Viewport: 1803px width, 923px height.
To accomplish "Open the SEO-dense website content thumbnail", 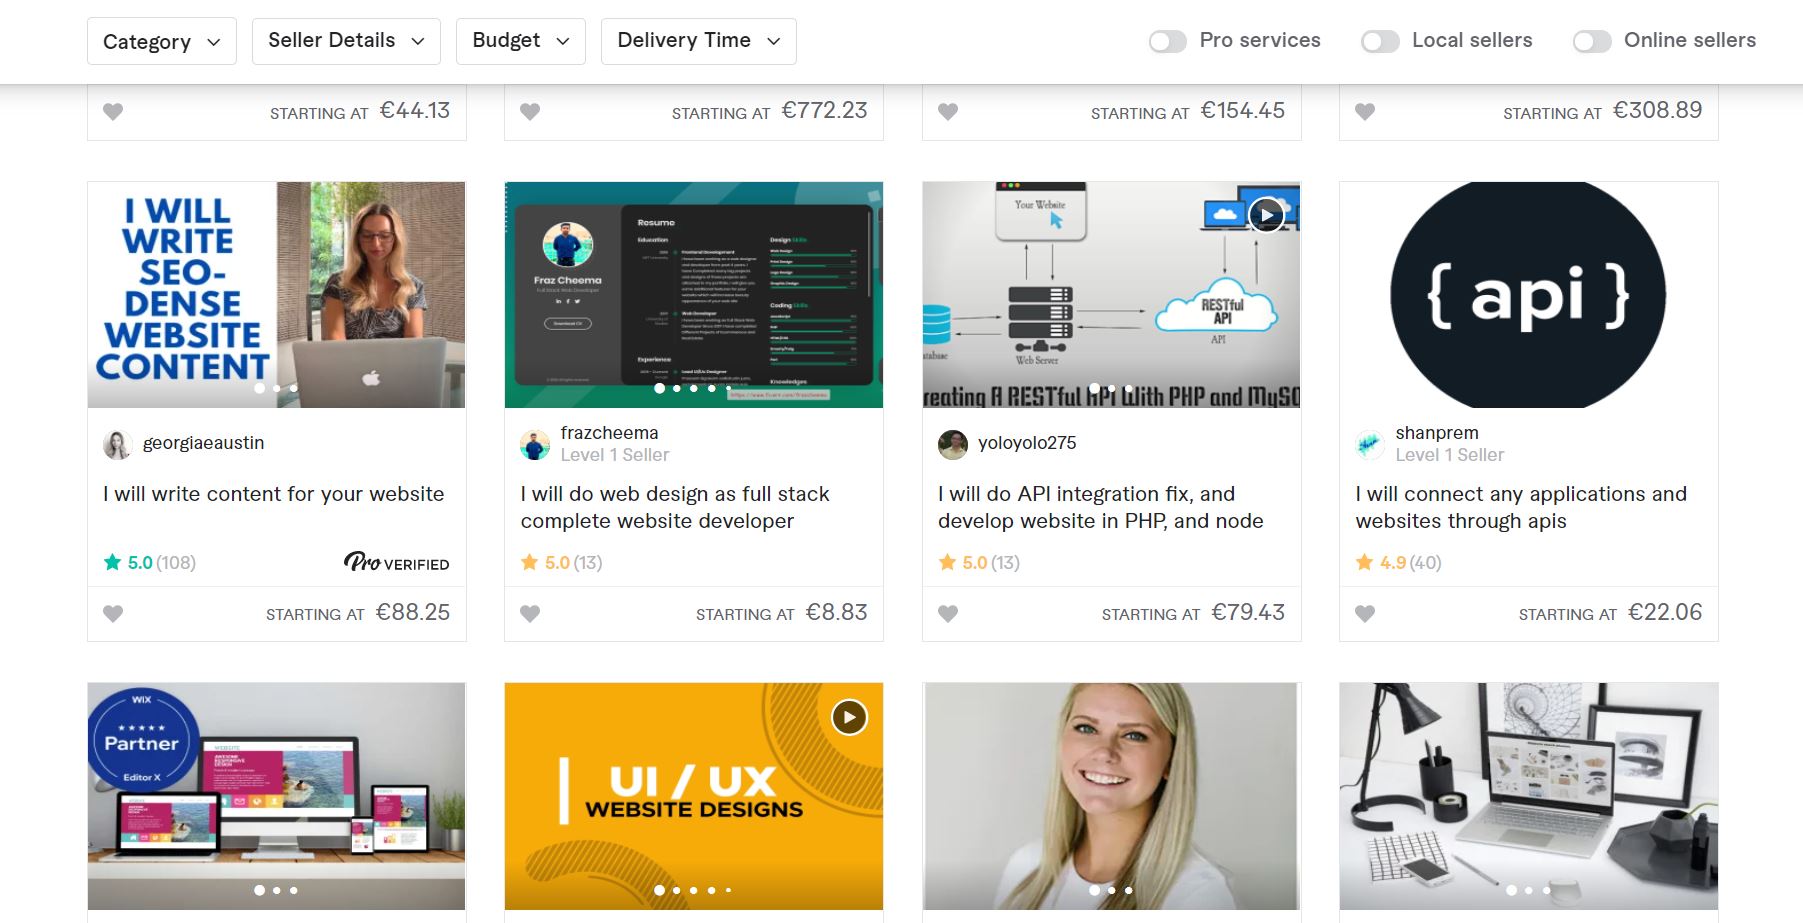I will (277, 295).
